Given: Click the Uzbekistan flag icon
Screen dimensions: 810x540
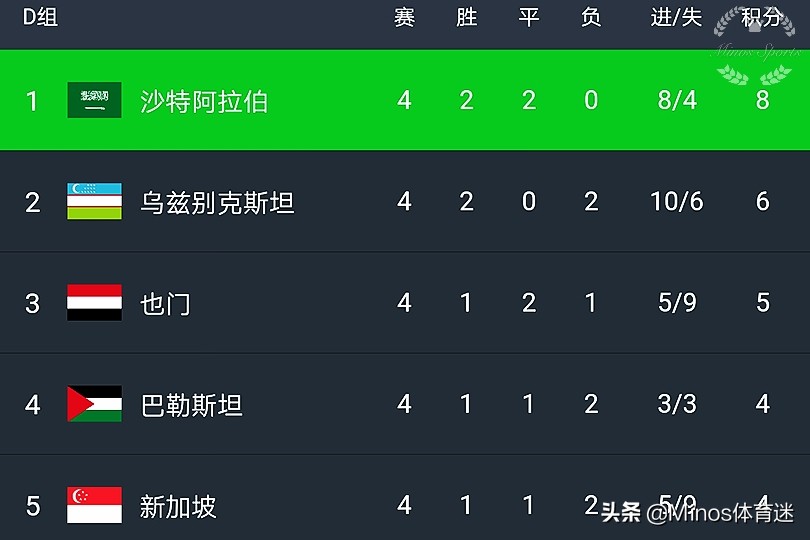Looking at the screenshot, I should pyautogui.click(x=94, y=202).
